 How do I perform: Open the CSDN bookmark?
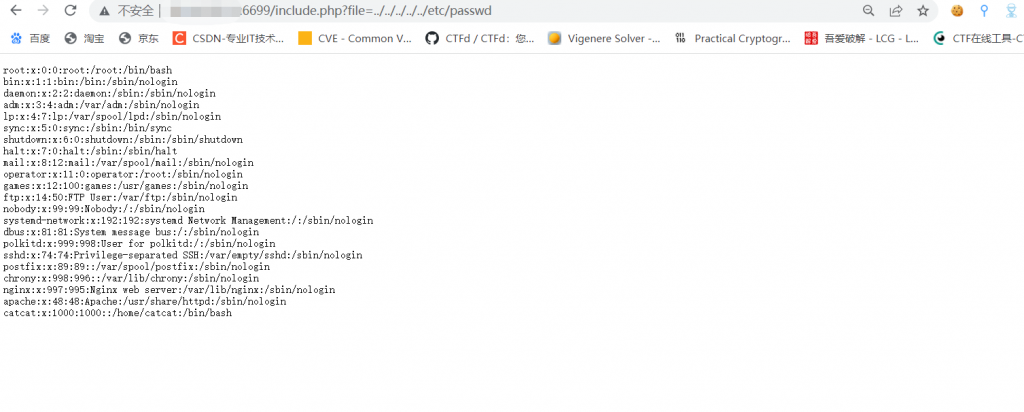coord(228,39)
